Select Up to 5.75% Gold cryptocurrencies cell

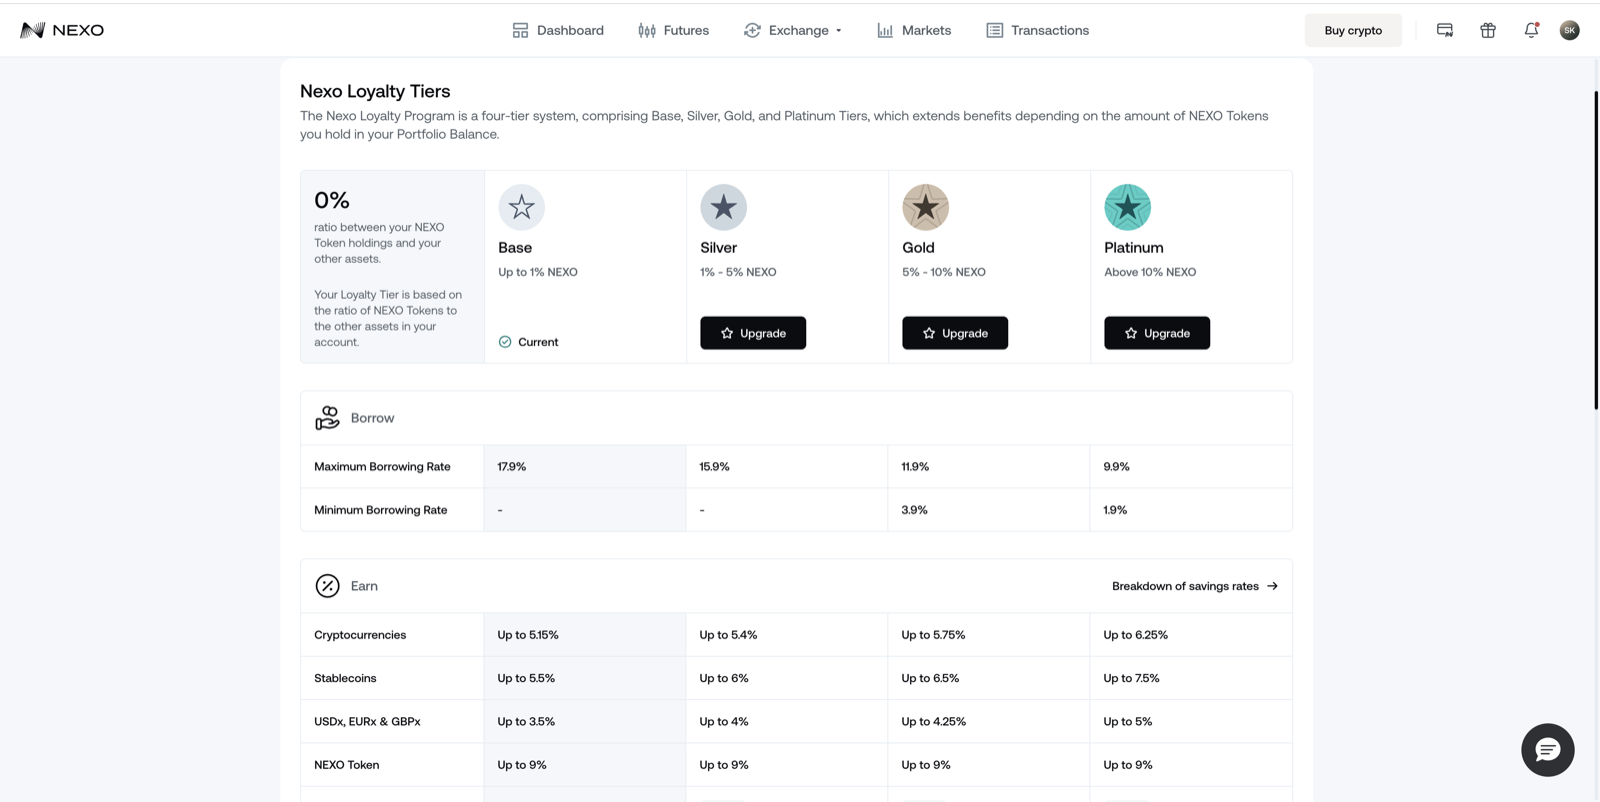[933, 635]
